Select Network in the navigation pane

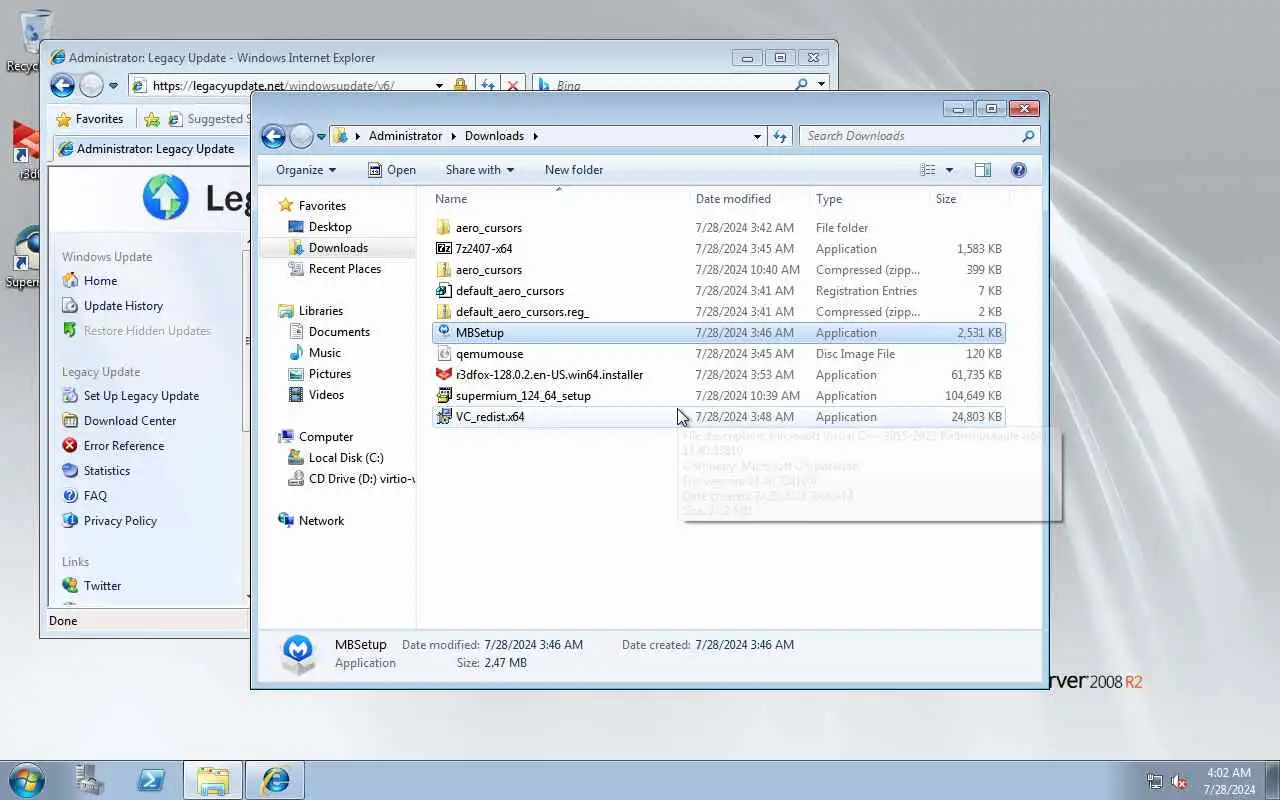pos(321,521)
